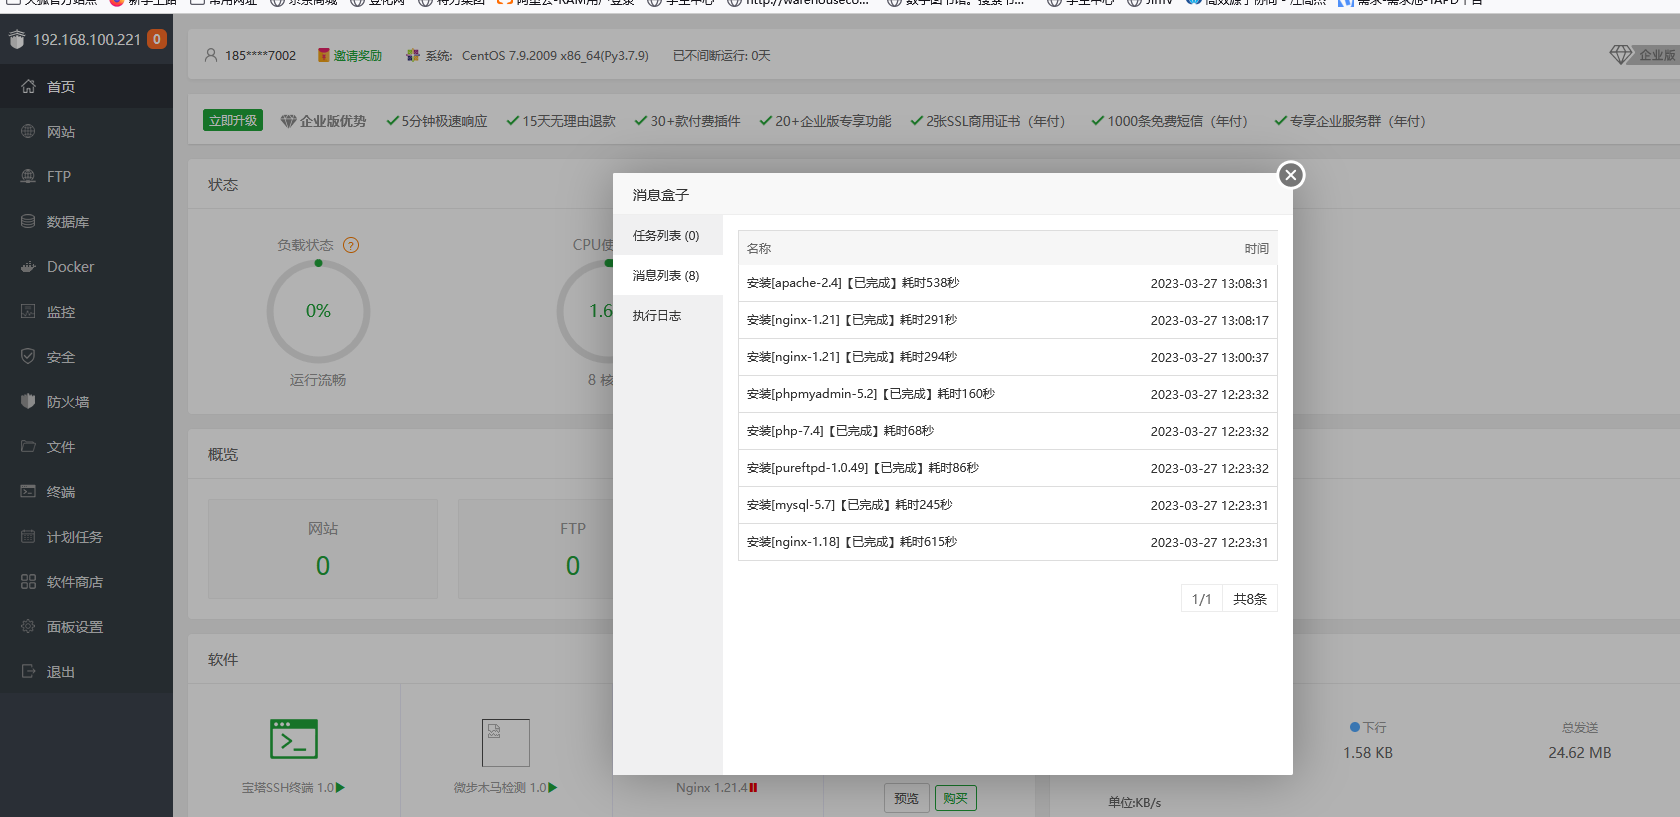1680x817 pixels.
Task: Click 5分钟极速响应 enterprise benefit text
Action: click(x=444, y=121)
